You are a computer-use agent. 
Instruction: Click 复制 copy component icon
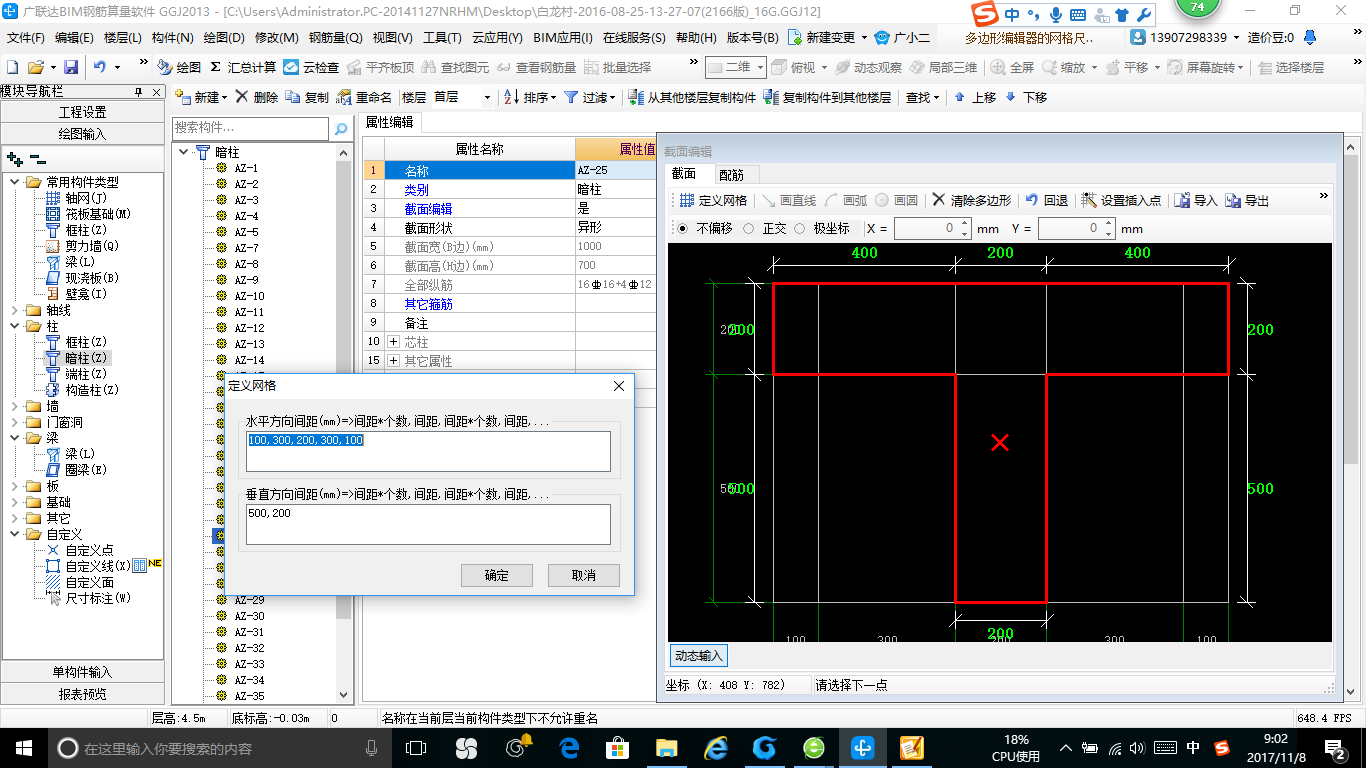point(307,97)
